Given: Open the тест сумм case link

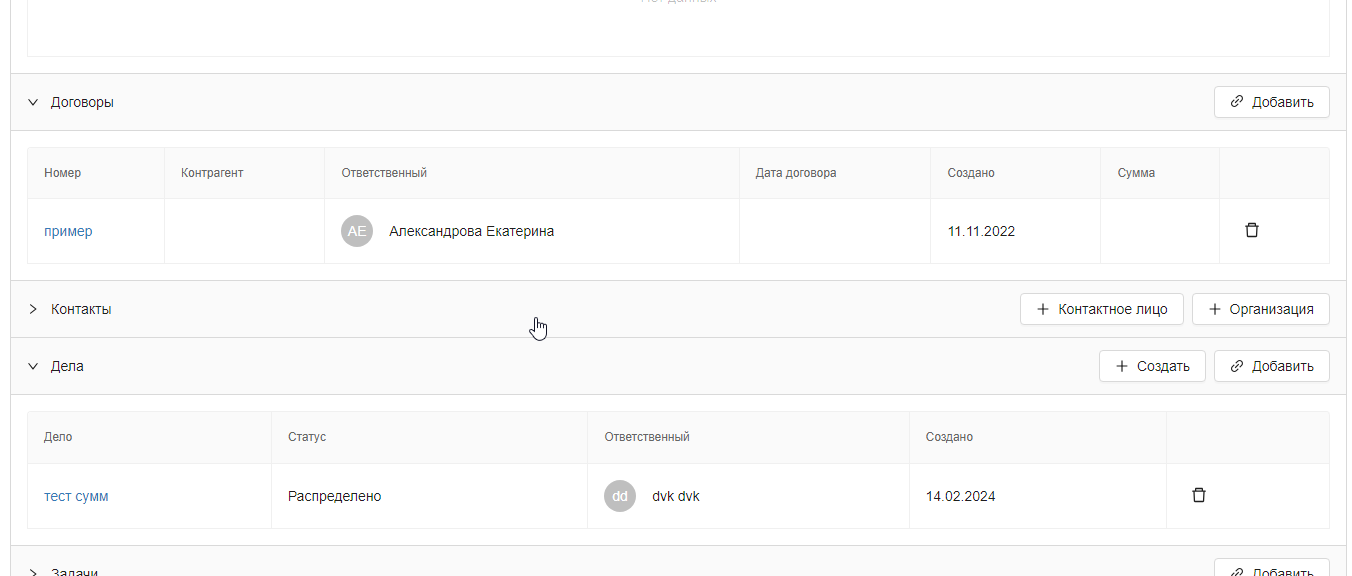Looking at the screenshot, I should [76, 496].
